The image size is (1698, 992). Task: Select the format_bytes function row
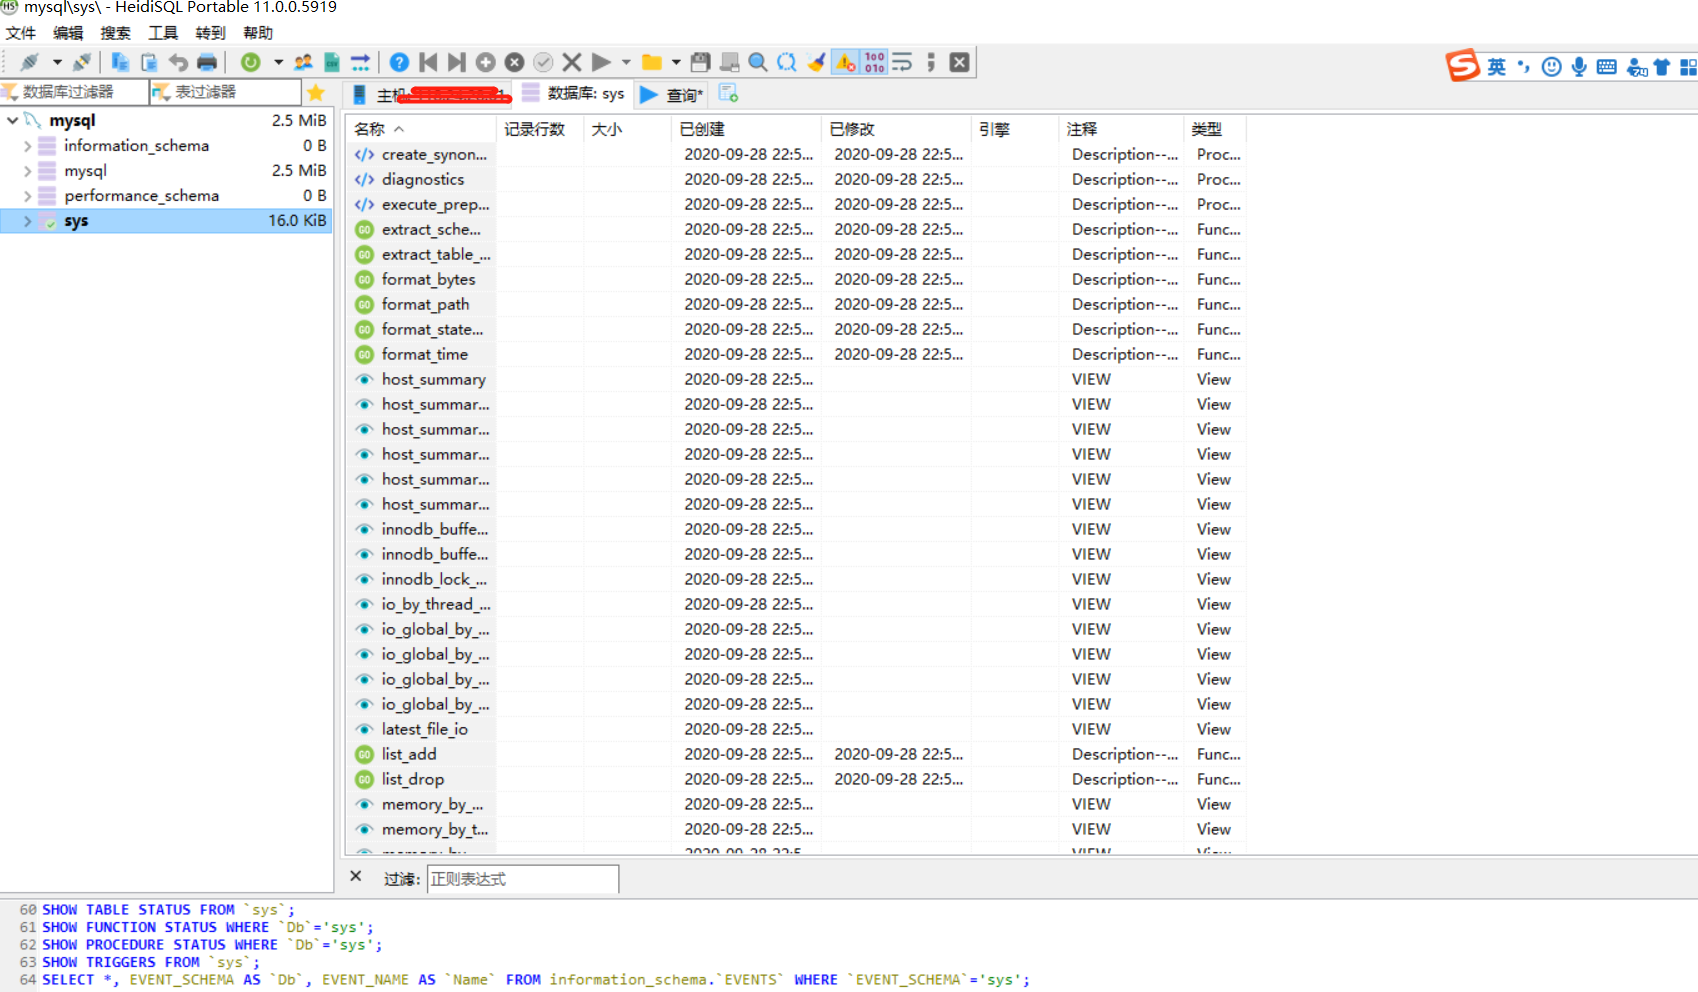point(796,279)
